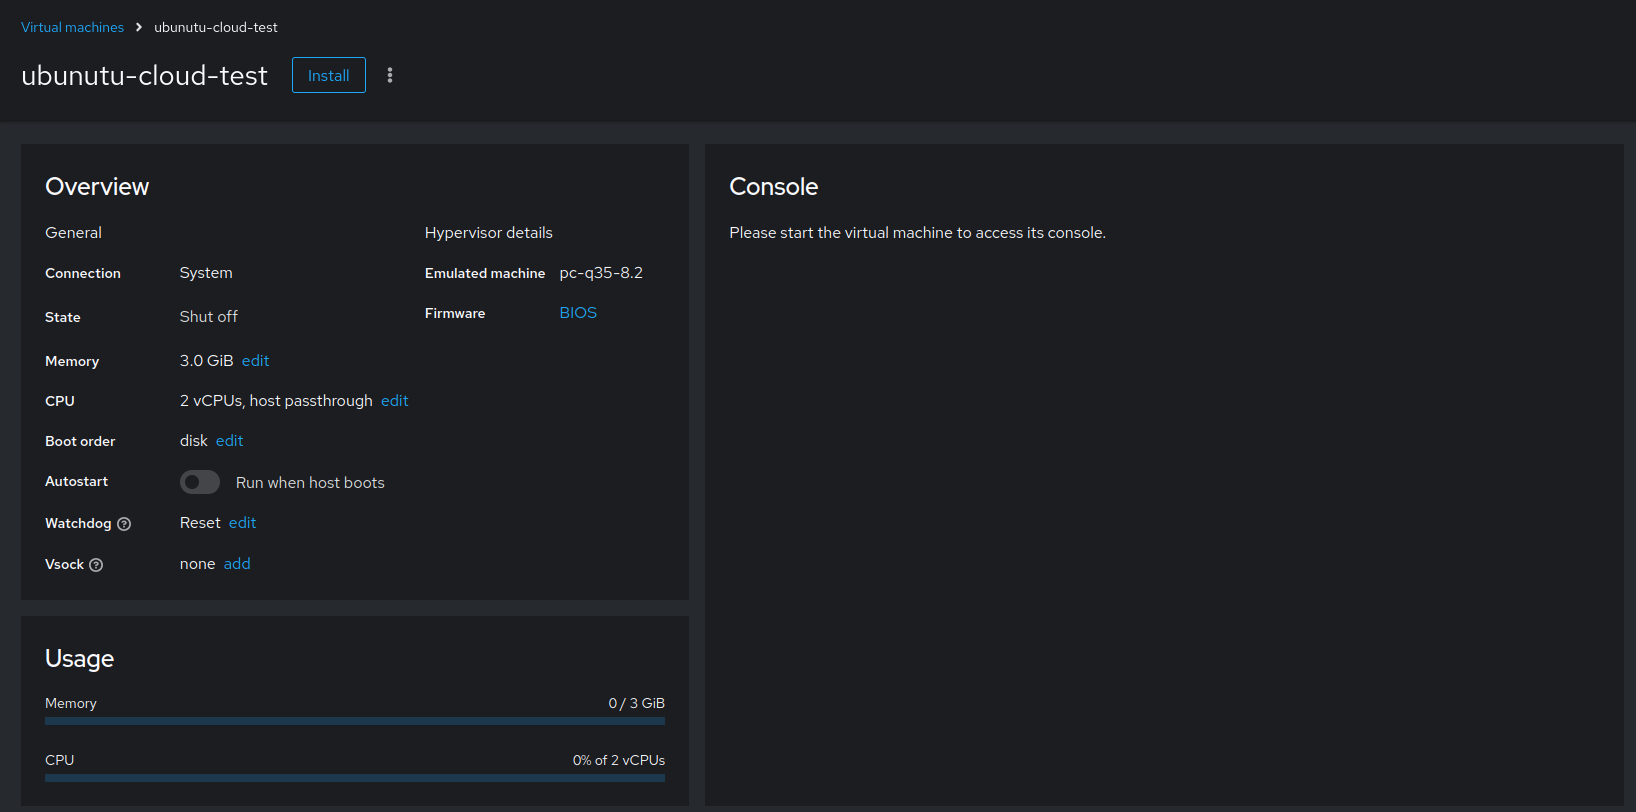The image size is (1636, 812).
Task: Click the Shut off state value
Action: pyautogui.click(x=208, y=317)
